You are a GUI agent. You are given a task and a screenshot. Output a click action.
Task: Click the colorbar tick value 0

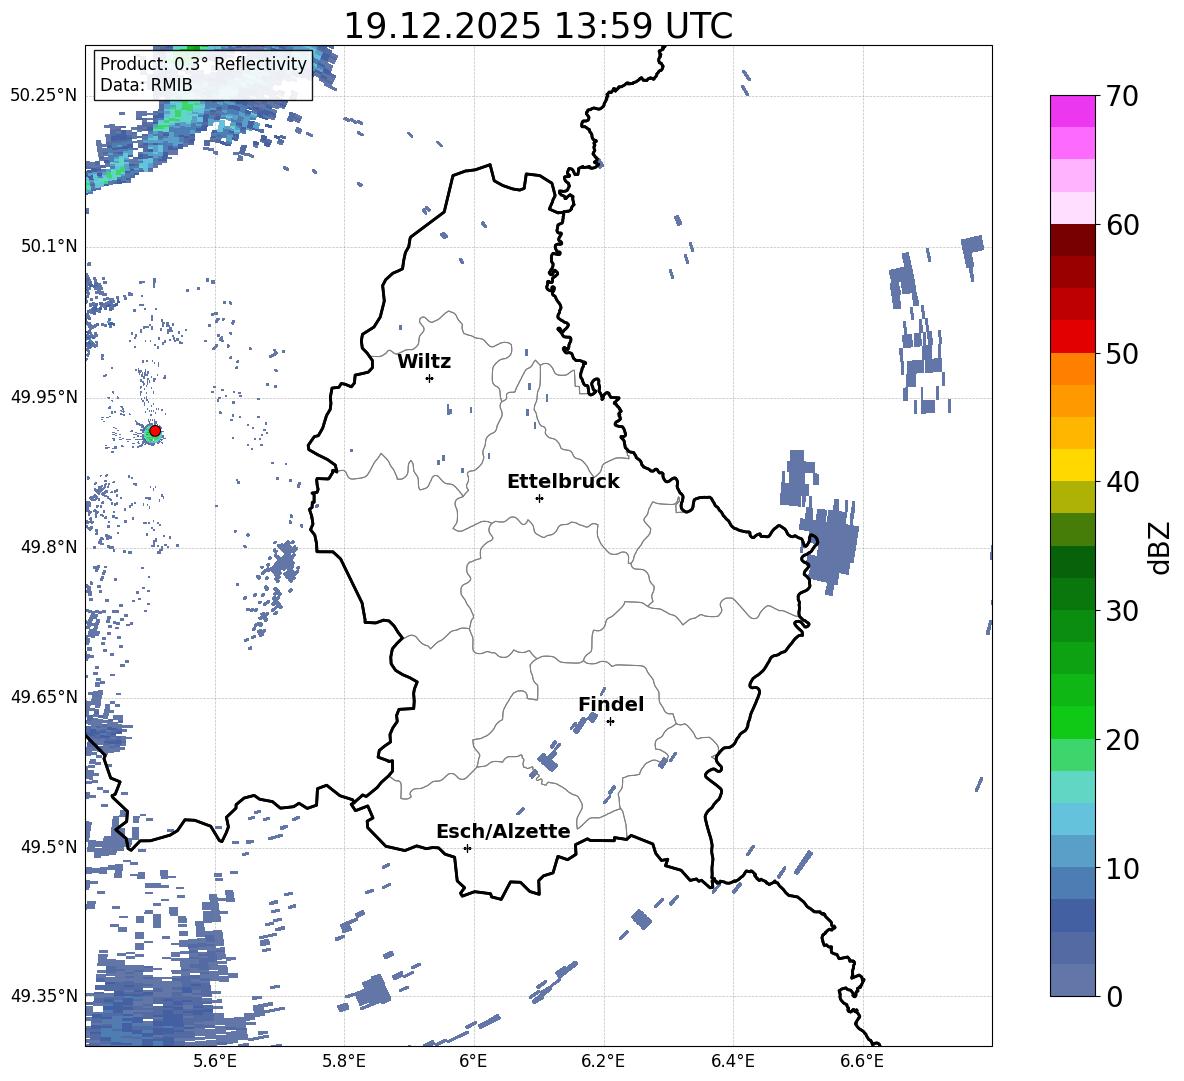click(x=1114, y=997)
